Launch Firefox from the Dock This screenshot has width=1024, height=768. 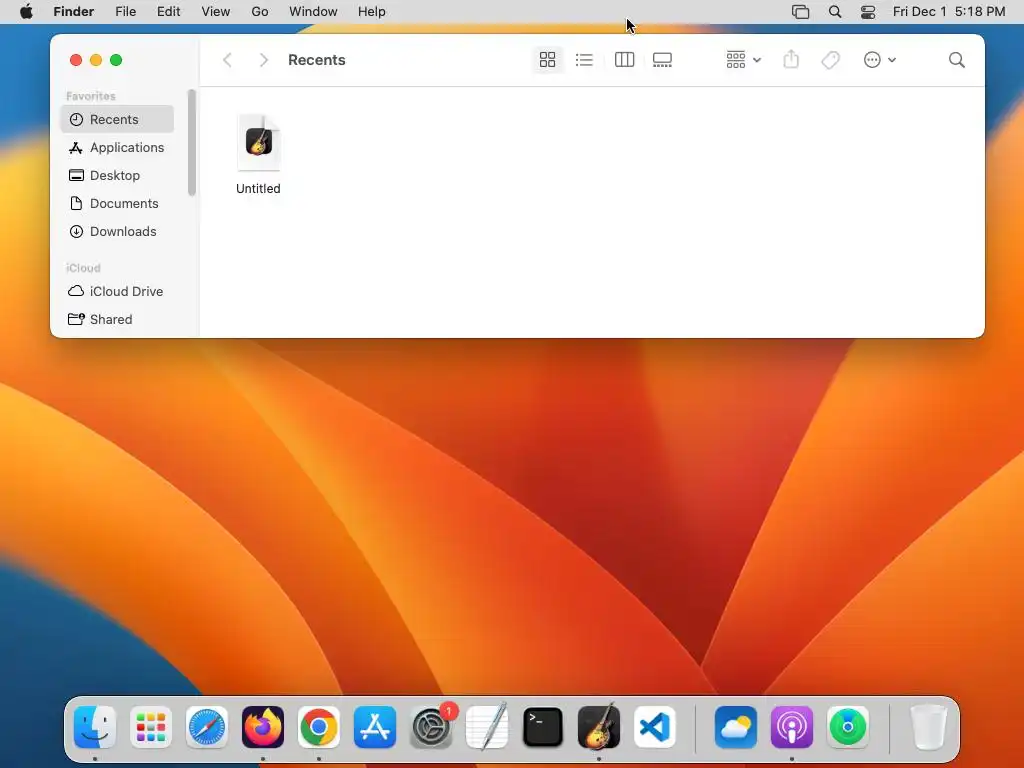(263, 727)
